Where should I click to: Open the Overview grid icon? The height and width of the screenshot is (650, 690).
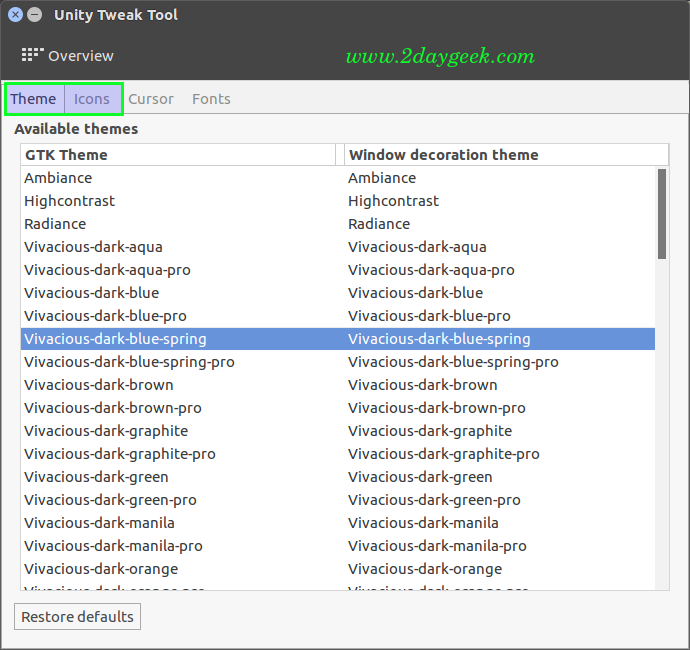click(33, 55)
